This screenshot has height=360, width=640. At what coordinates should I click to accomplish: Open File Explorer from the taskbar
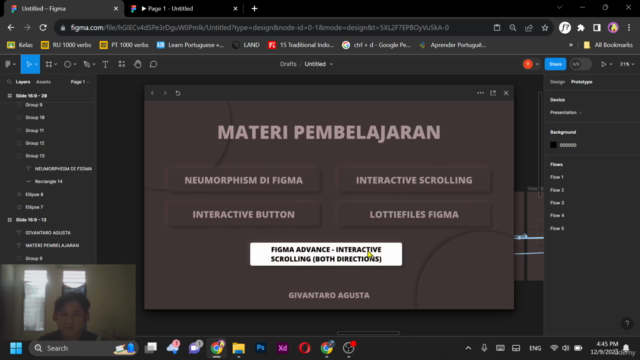click(x=238, y=348)
